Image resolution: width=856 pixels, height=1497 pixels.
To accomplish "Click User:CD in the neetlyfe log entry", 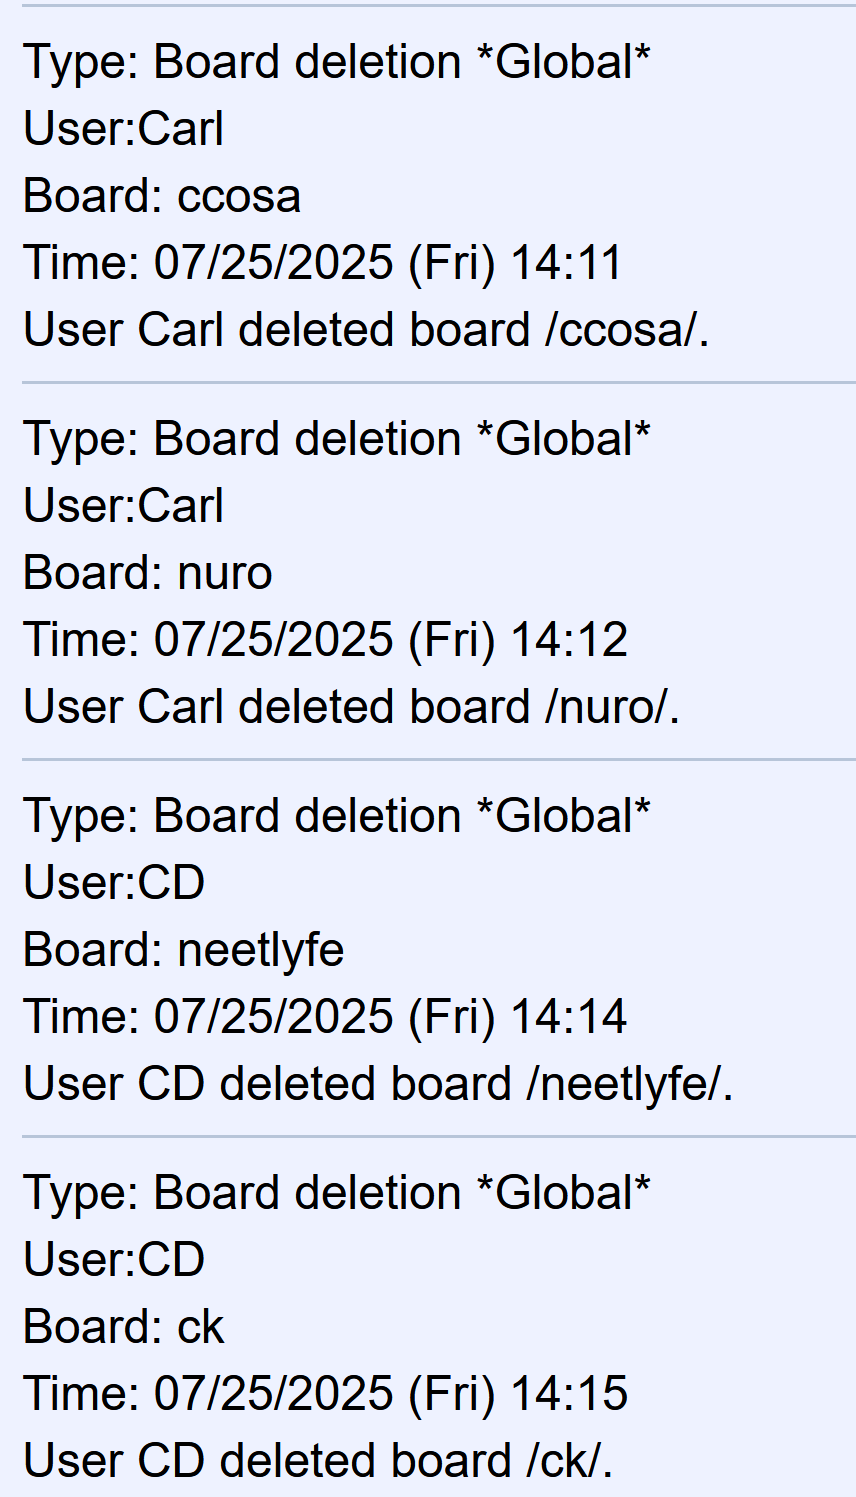I will point(114,883).
